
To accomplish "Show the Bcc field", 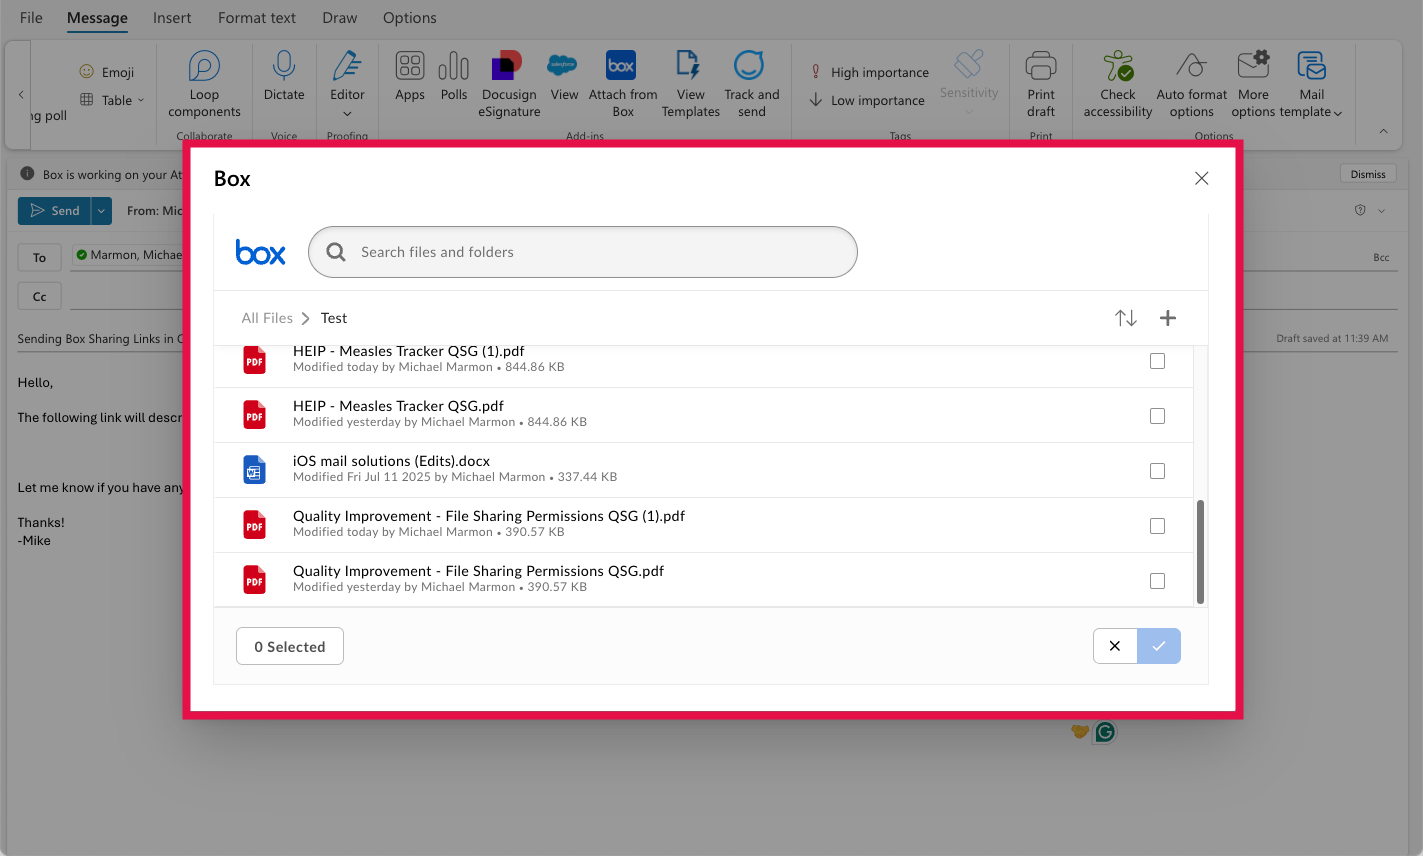I will coord(1381,258).
